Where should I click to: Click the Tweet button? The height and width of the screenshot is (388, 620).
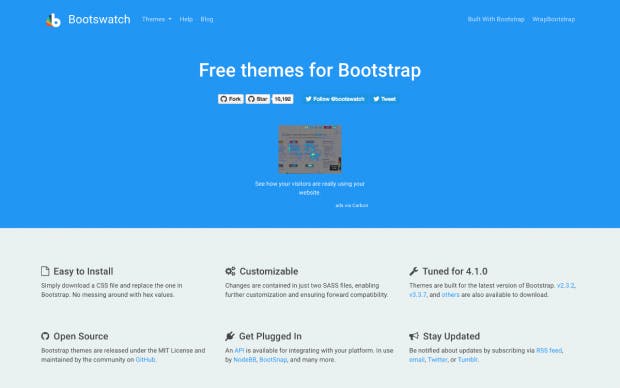tap(384, 99)
